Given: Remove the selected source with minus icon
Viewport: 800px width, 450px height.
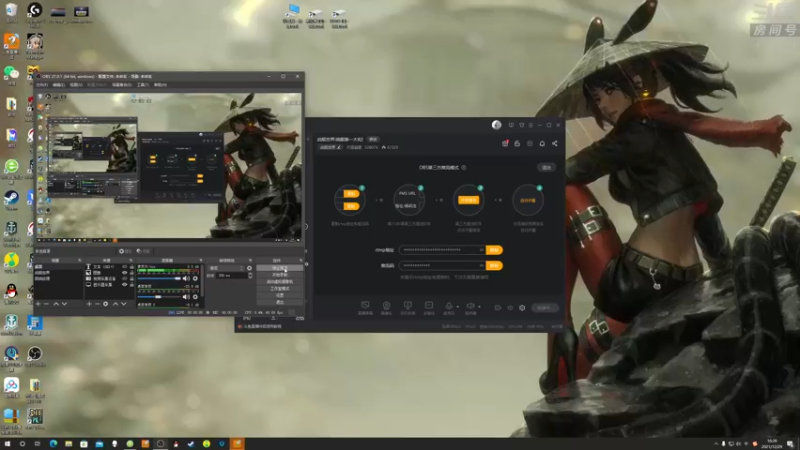Looking at the screenshot, I should coord(97,304).
